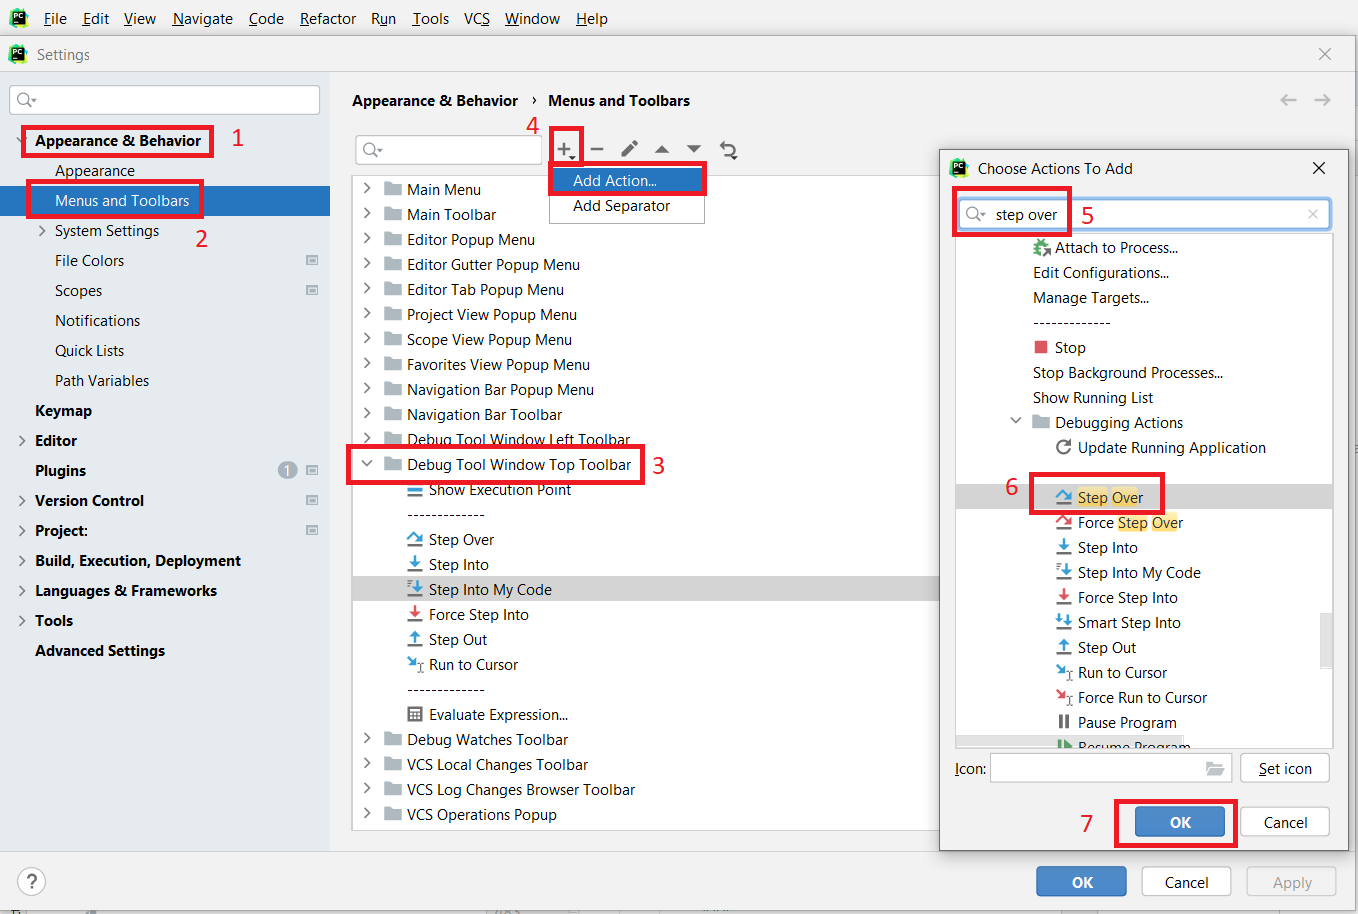The height and width of the screenshot is (914, 1358).
Task: Click the move down arrow icon
Action: pos(694,150)
